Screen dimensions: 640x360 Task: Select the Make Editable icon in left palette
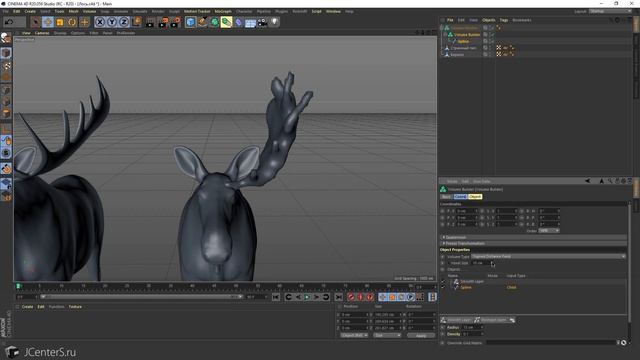click(x=6, y=38)
